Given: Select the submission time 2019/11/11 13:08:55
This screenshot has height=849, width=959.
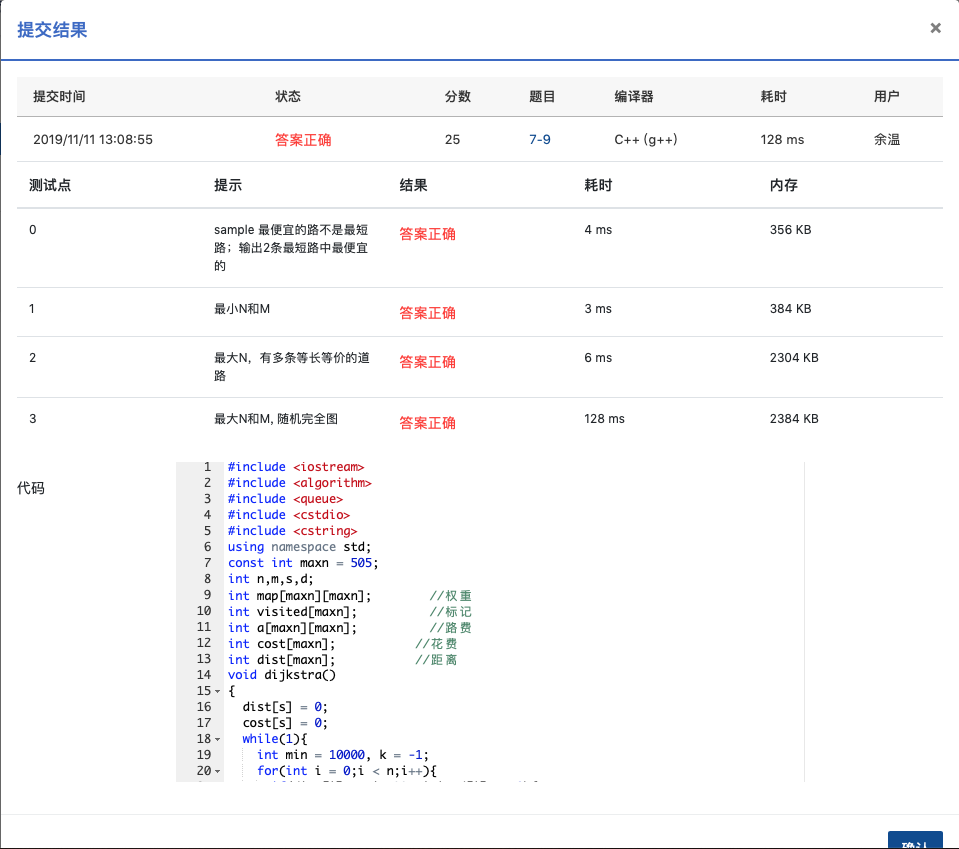Looking at the screenshot, I should tap(93, 139).
